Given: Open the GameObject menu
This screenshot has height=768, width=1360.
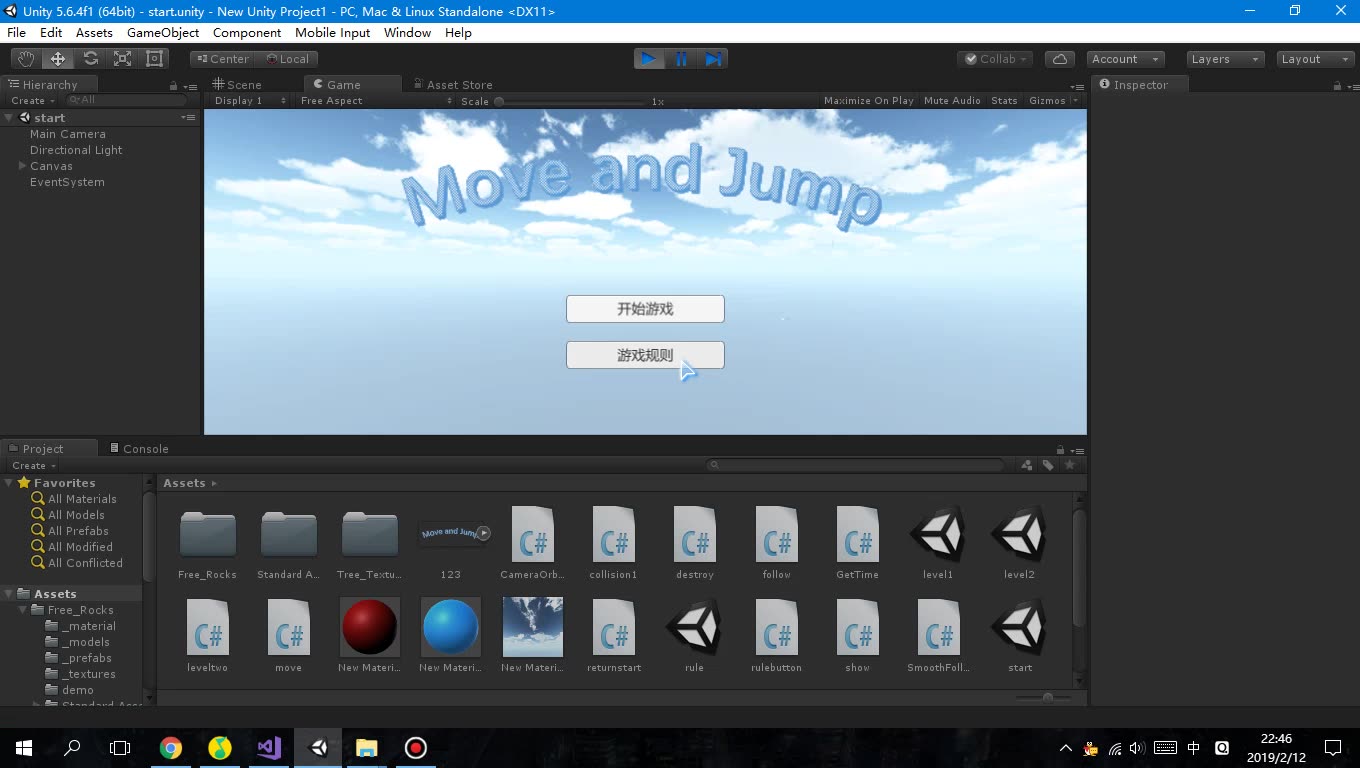Looking at the screenshot, I should [x=163, y=33].
